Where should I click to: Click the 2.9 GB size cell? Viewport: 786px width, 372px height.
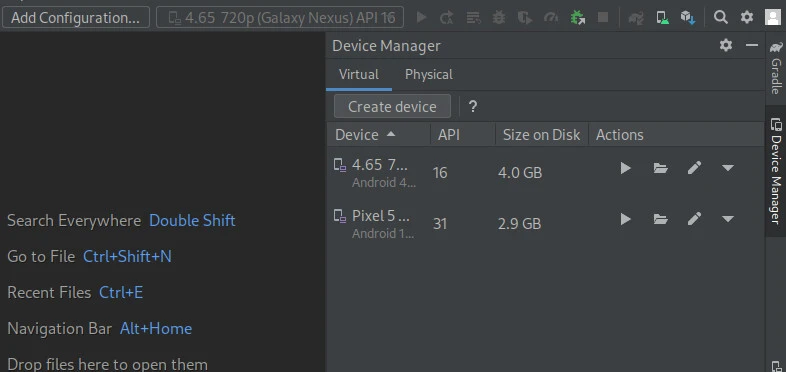coord(519,224)
